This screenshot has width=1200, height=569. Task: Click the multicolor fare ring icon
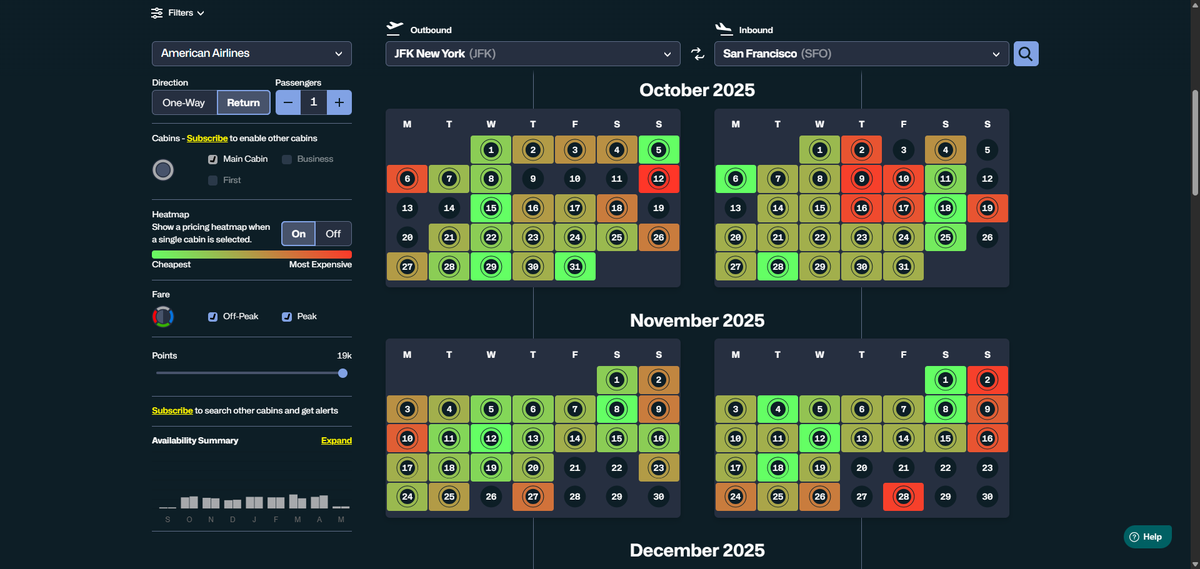pyautogui.click(x=163, y=317)
